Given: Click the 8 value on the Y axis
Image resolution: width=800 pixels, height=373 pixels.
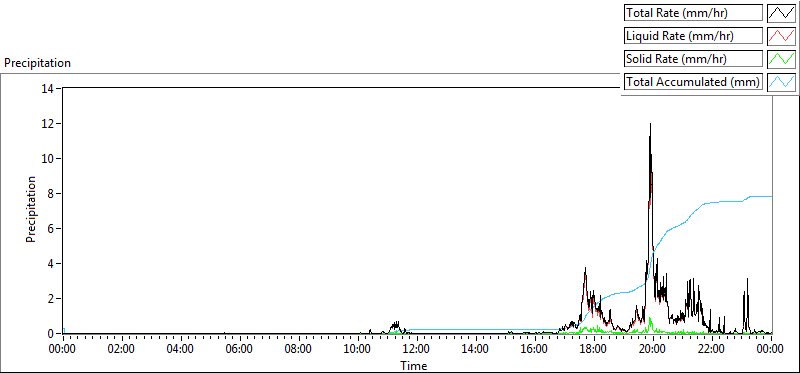Looking at the screenshot, I should coord(52,193).
